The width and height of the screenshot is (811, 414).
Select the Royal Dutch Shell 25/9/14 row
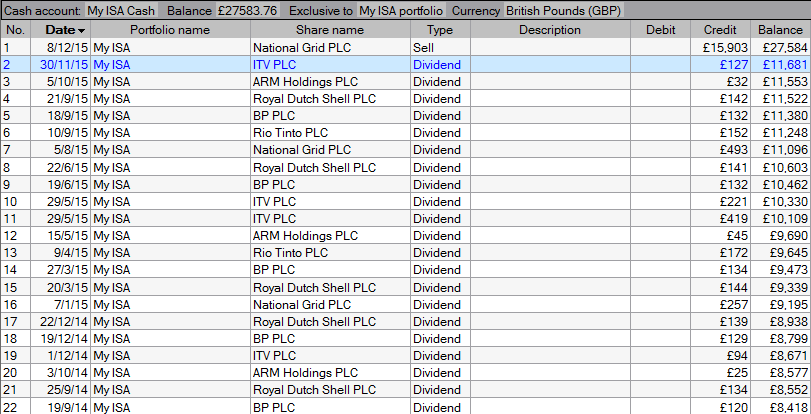point(329,387)
